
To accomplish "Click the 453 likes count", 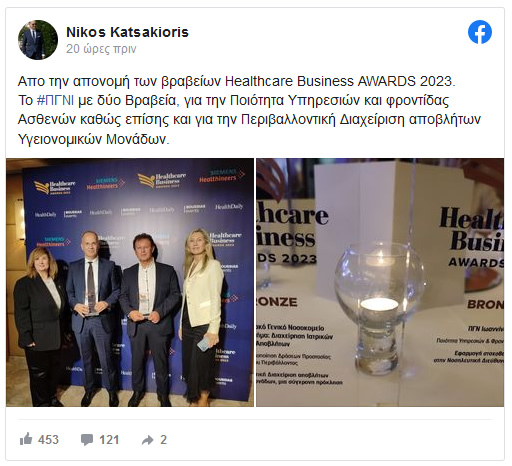I will coord(48,440).
